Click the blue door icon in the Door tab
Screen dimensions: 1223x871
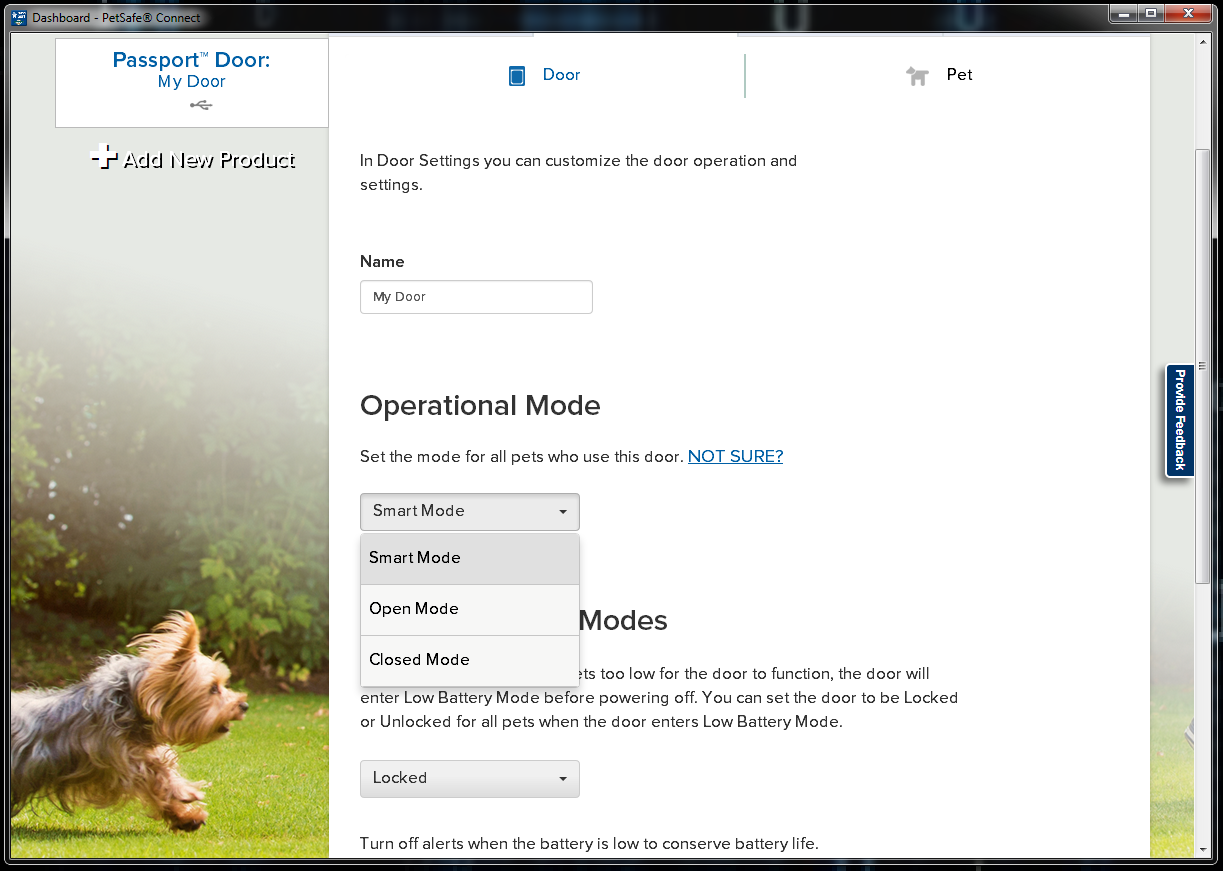tap(517, 76)
